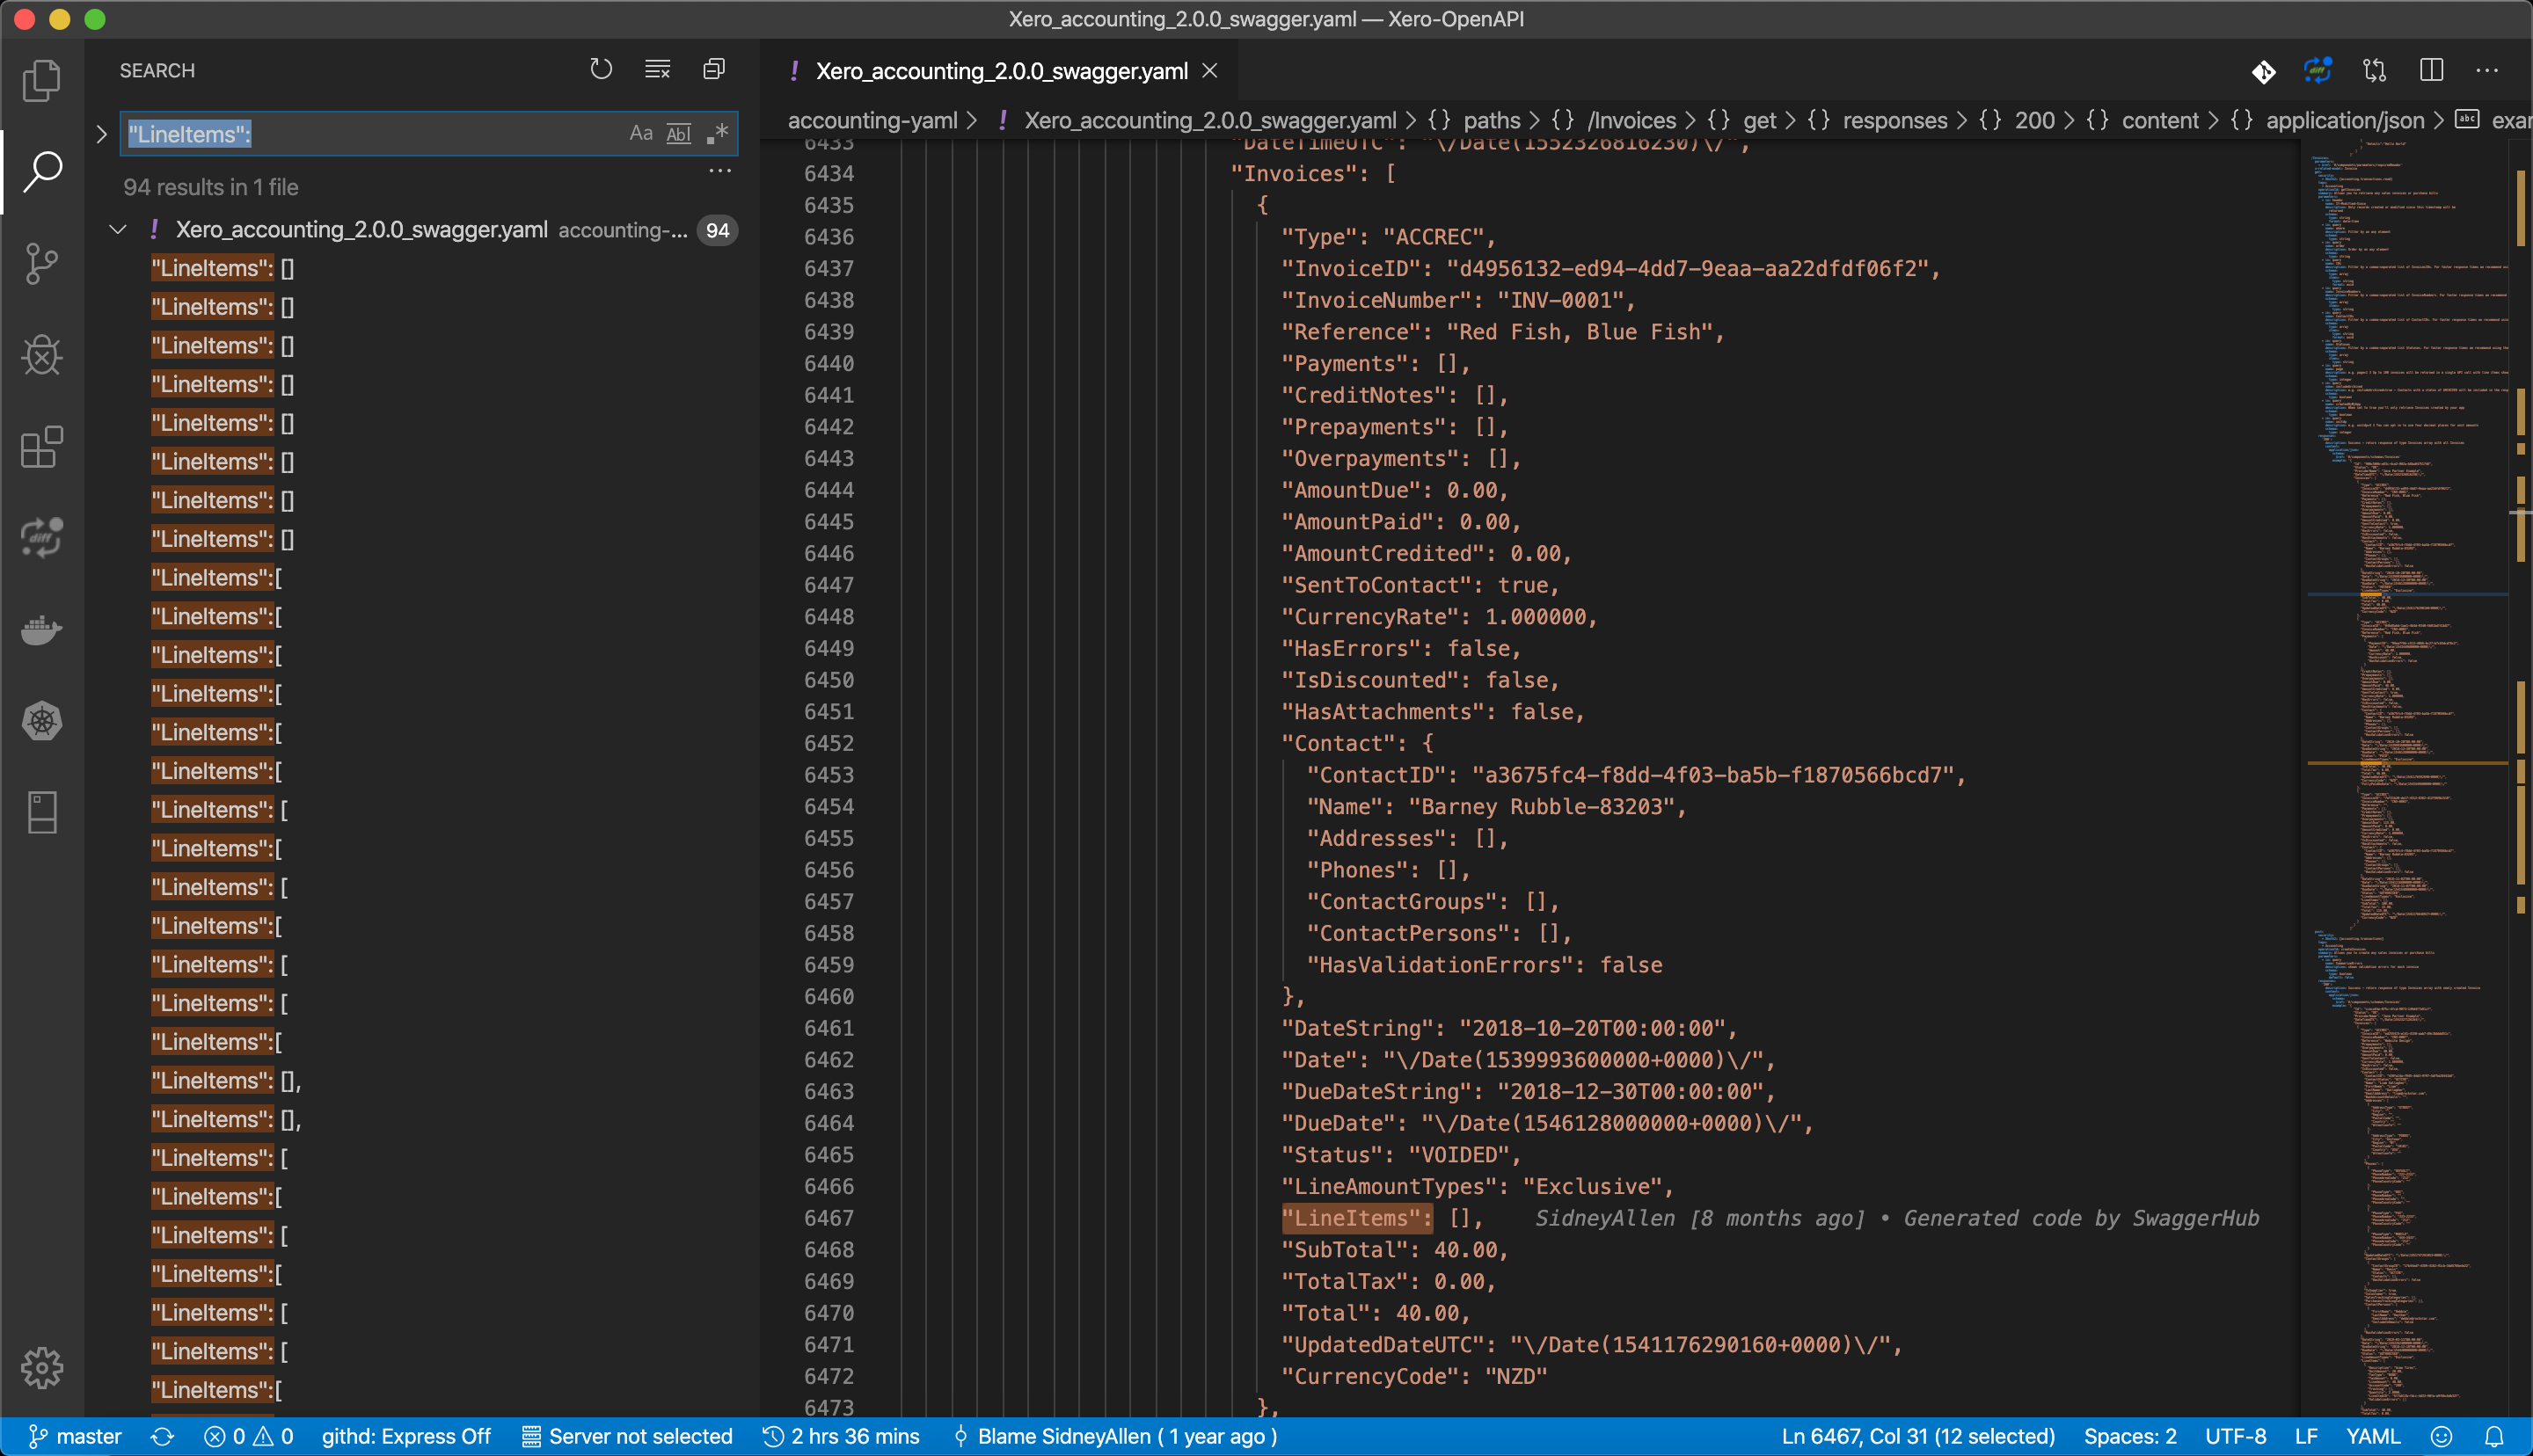Disable the Match Whole Word toggle

(x=679, y=133)
